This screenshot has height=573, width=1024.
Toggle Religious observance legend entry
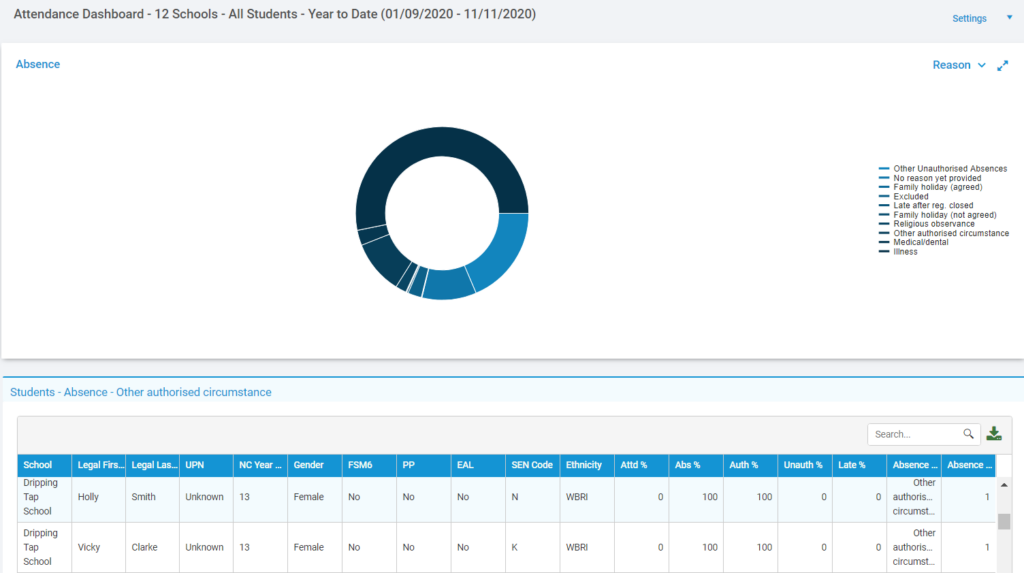(926, 223)
